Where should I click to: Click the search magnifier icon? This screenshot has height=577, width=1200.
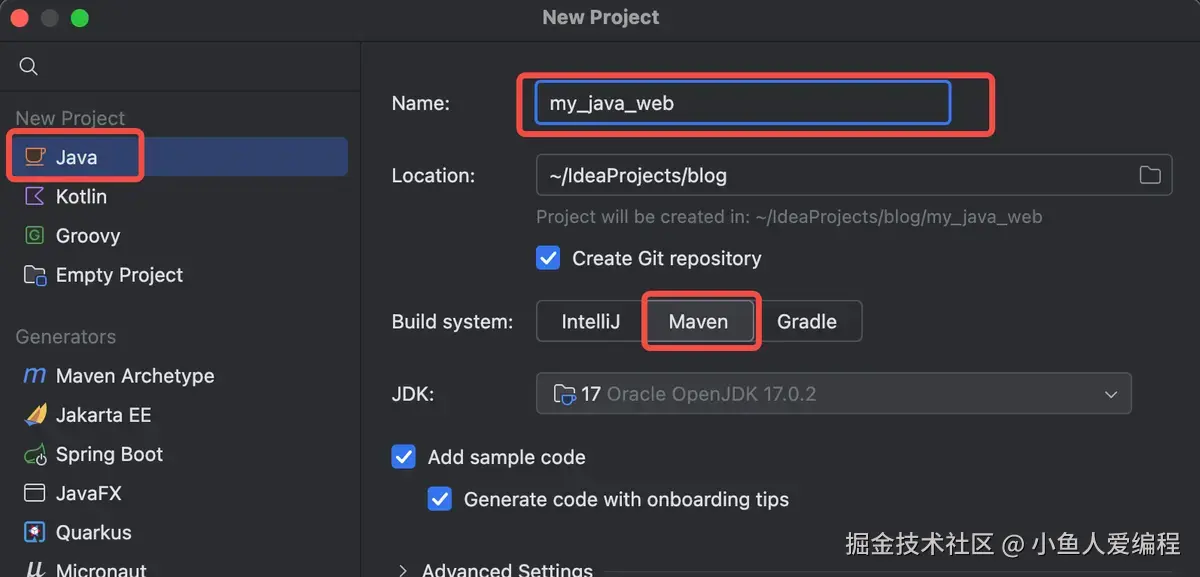point(29,66)
